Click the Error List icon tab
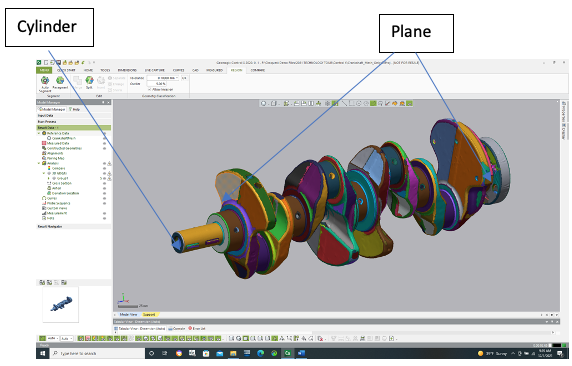The height and width of the screenshot is (366, 572). click(197, 328)
